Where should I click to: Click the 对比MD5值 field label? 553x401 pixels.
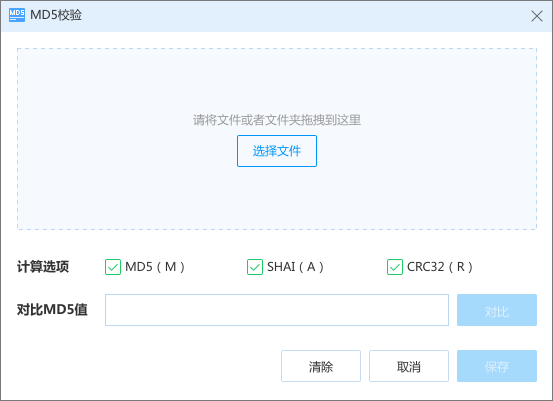(x=52, y=310)
